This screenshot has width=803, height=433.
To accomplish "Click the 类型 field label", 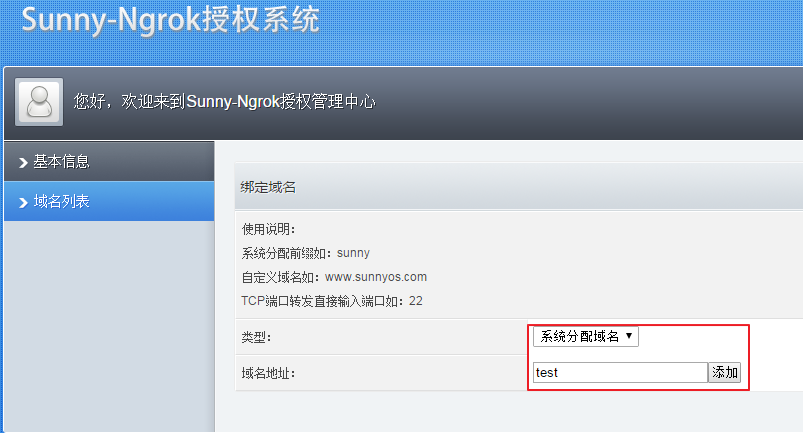I will coord(256,337).
